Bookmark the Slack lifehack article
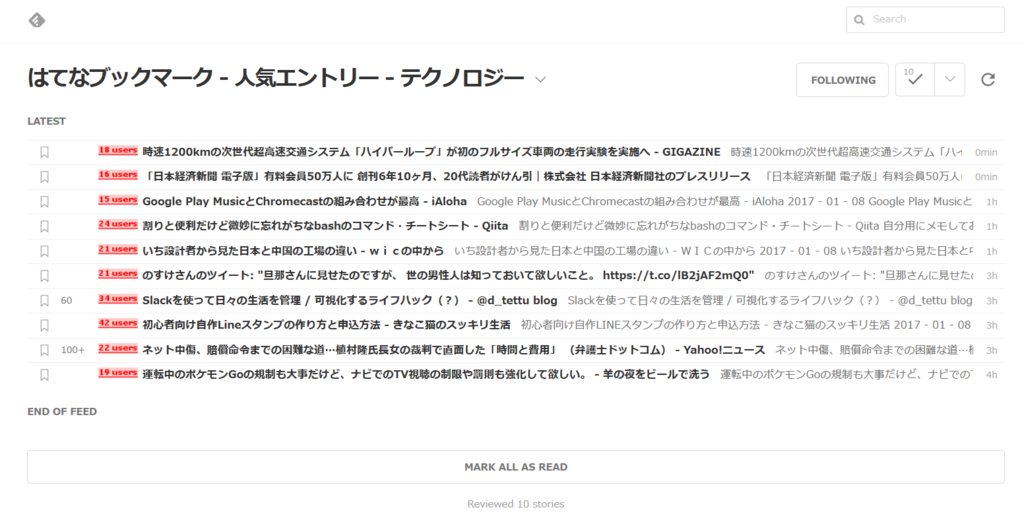The image size is (1024, 526). coord(44,301)
